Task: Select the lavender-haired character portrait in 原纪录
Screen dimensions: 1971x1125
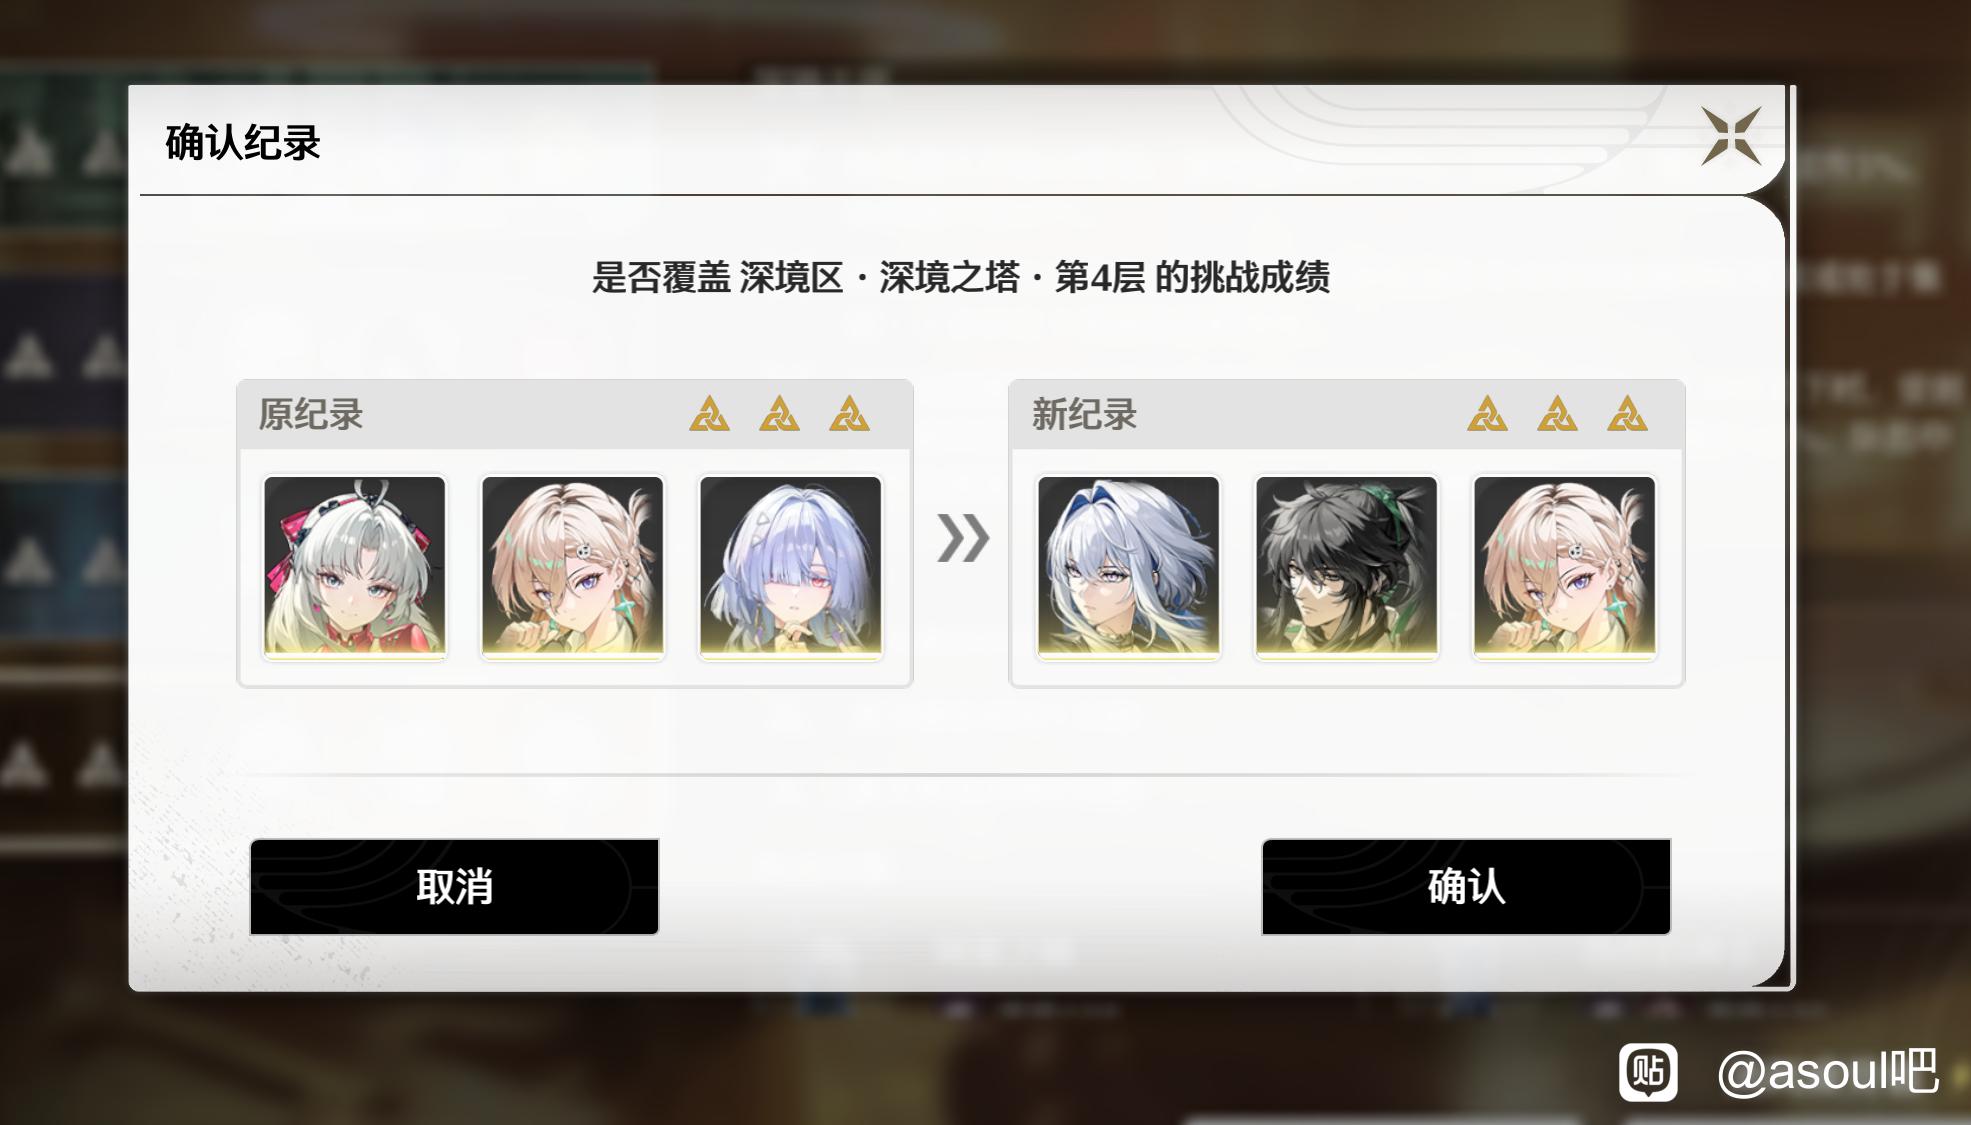Action: click(791, 567)
